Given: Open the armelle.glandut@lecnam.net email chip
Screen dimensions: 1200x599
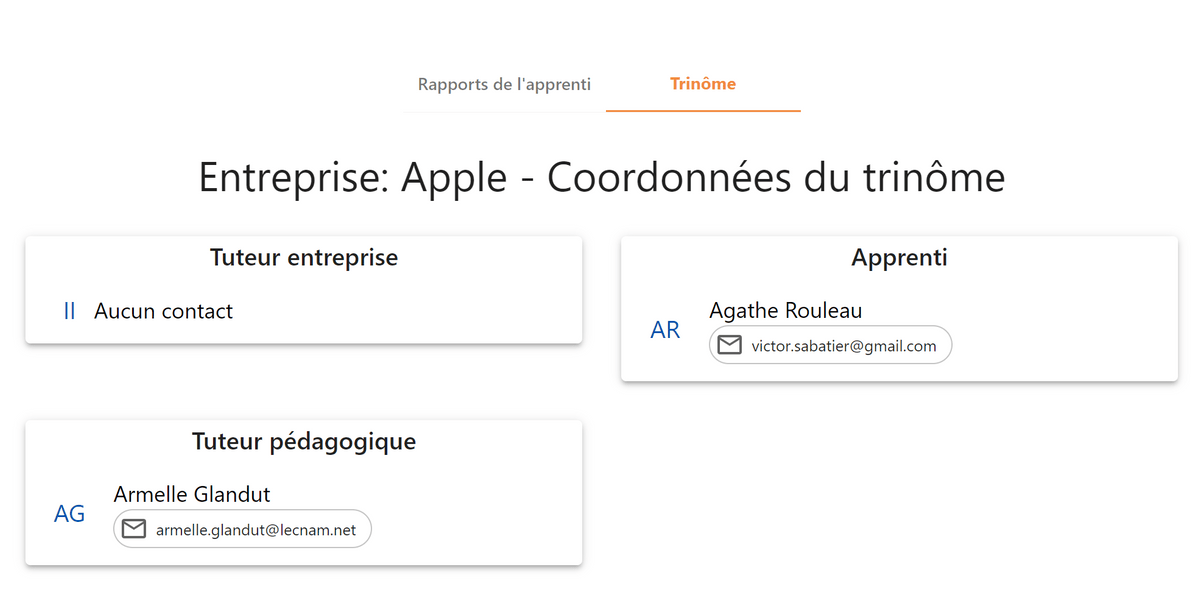Looking at the screenshot, I should point(243,529).
